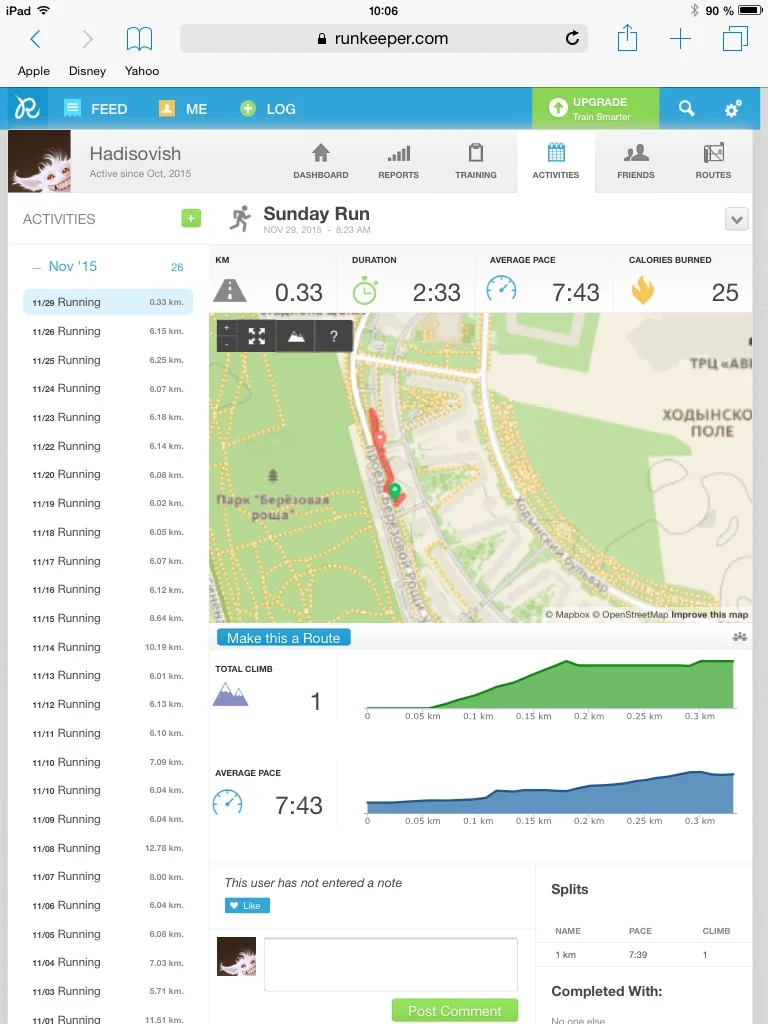Image resolution: width=768 pixels, height=1024 pixels.
Task: Show all Safari tabs
Action: (735, 39)
